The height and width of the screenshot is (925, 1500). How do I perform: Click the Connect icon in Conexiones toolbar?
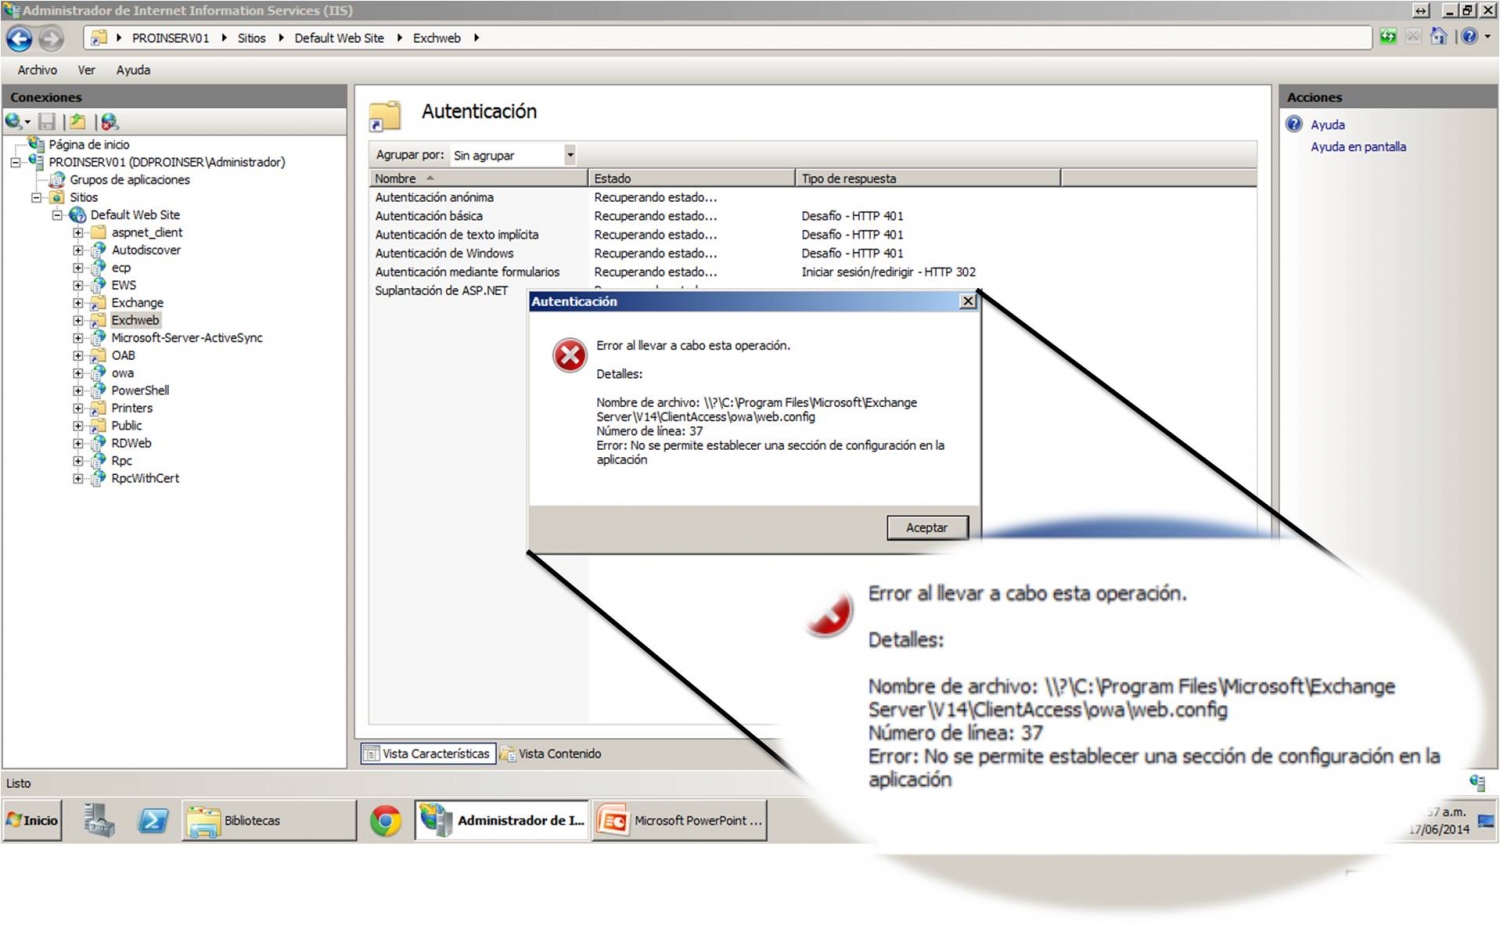coord(14,122)
